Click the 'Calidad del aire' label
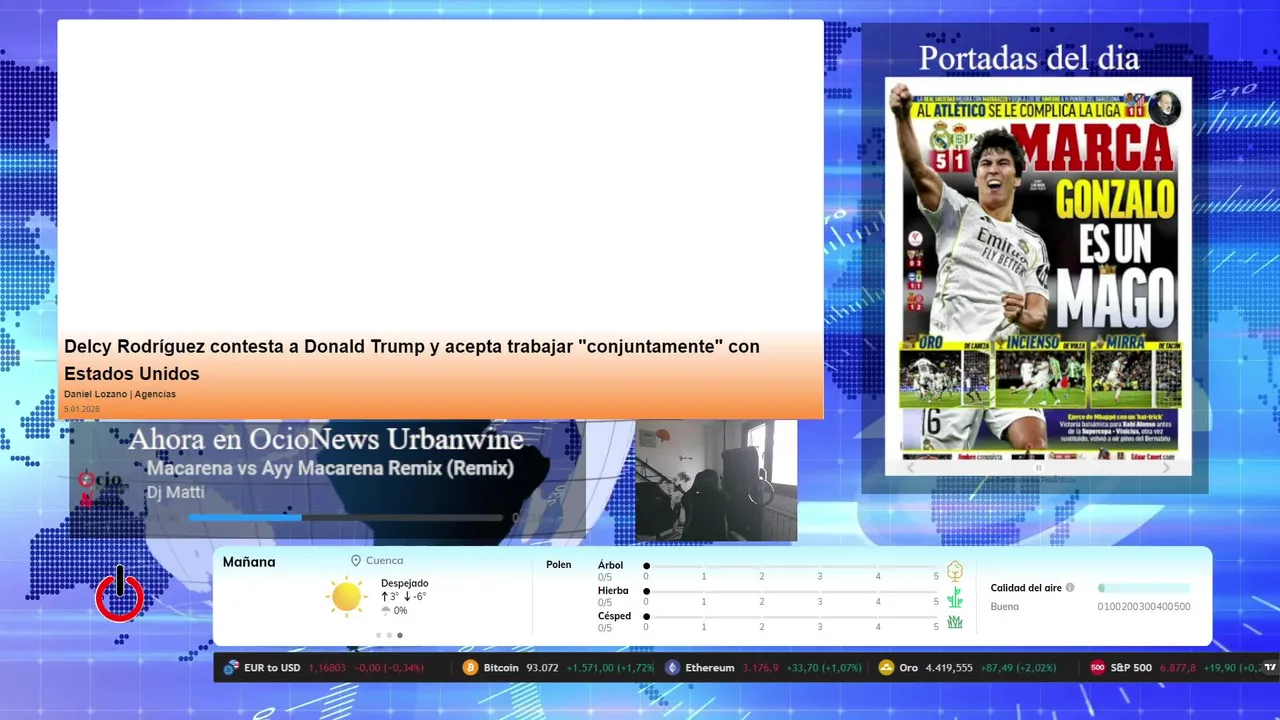The width and height of the screenshot is (1280, 720). tap(1026, 588)
